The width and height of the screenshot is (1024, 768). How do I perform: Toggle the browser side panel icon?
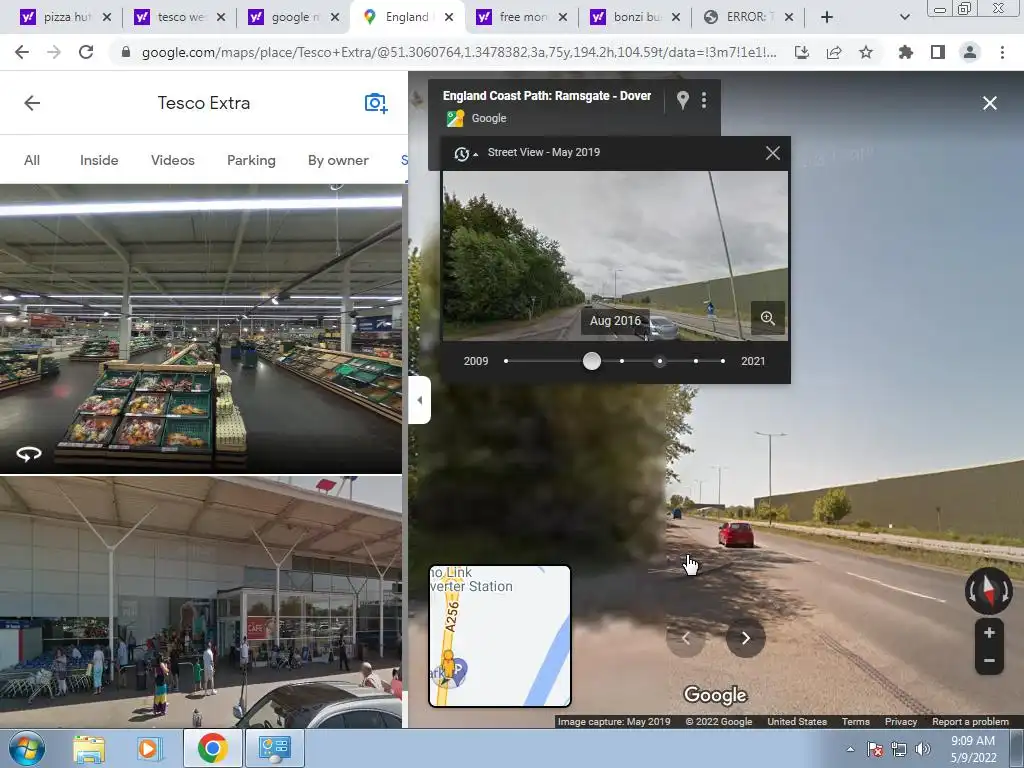tap(937, 52)
